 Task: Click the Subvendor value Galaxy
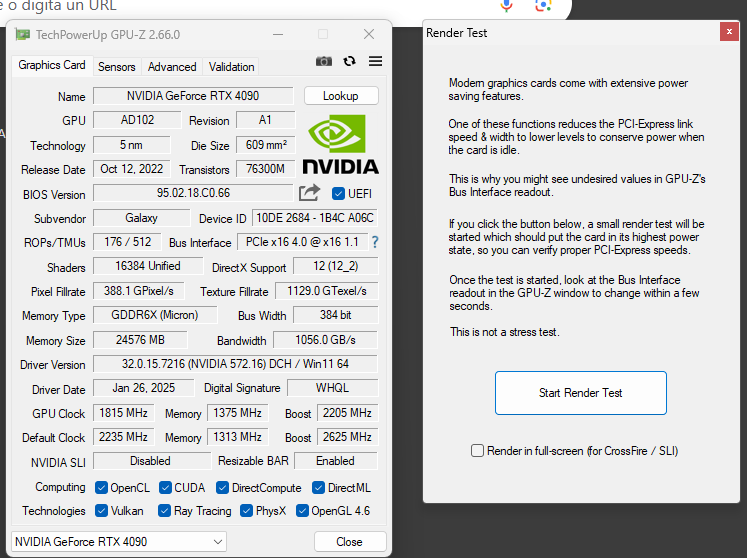click(141, 218)
